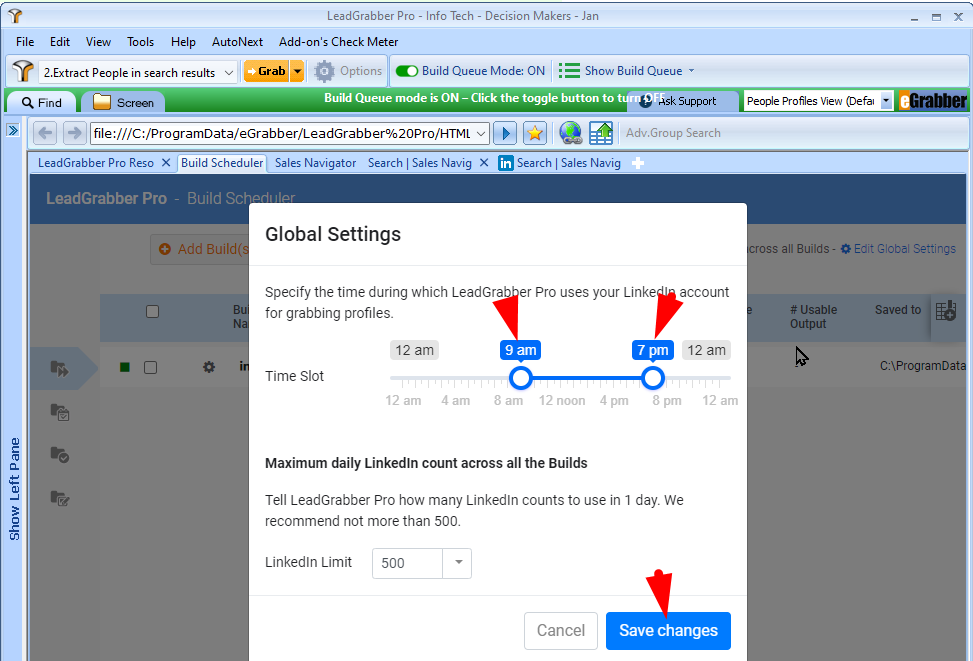Click the 9 am start time slider handle
Screen dimensions: 973x661
point(521,377)
